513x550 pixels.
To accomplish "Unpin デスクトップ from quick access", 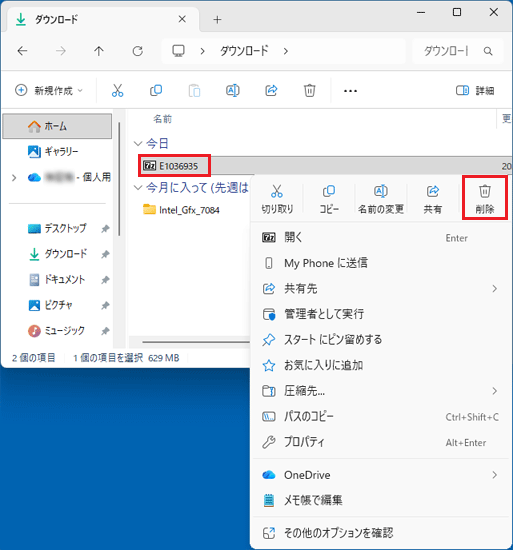I will pos(105,229).
